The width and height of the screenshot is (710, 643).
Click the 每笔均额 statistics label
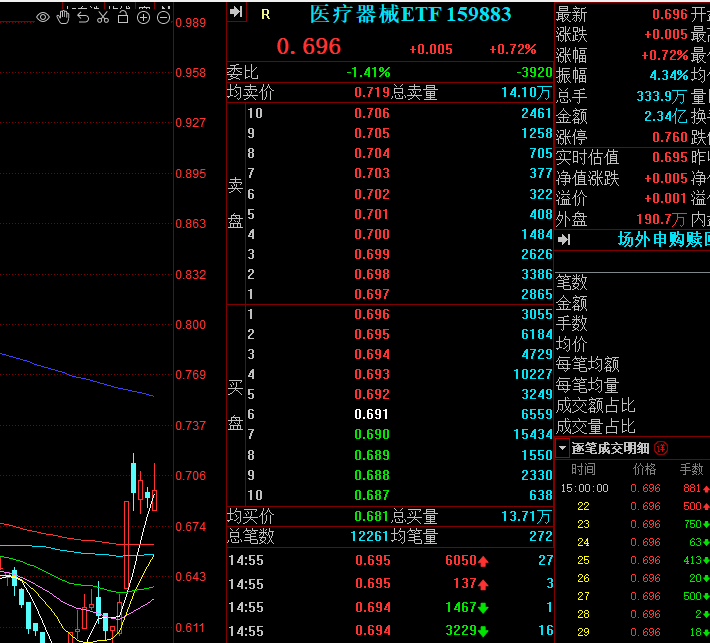(587, 364)
